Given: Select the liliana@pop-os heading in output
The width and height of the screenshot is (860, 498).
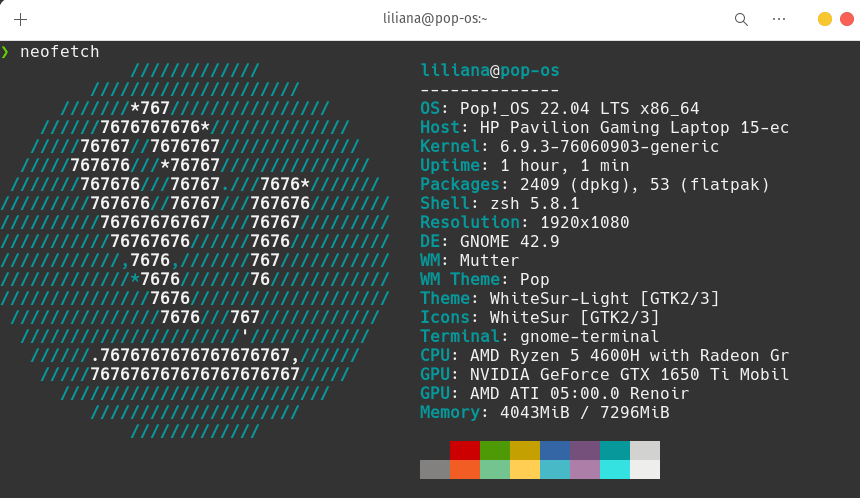Looking at the screenshot, I should pyautogui.click(x=490, y=71).
